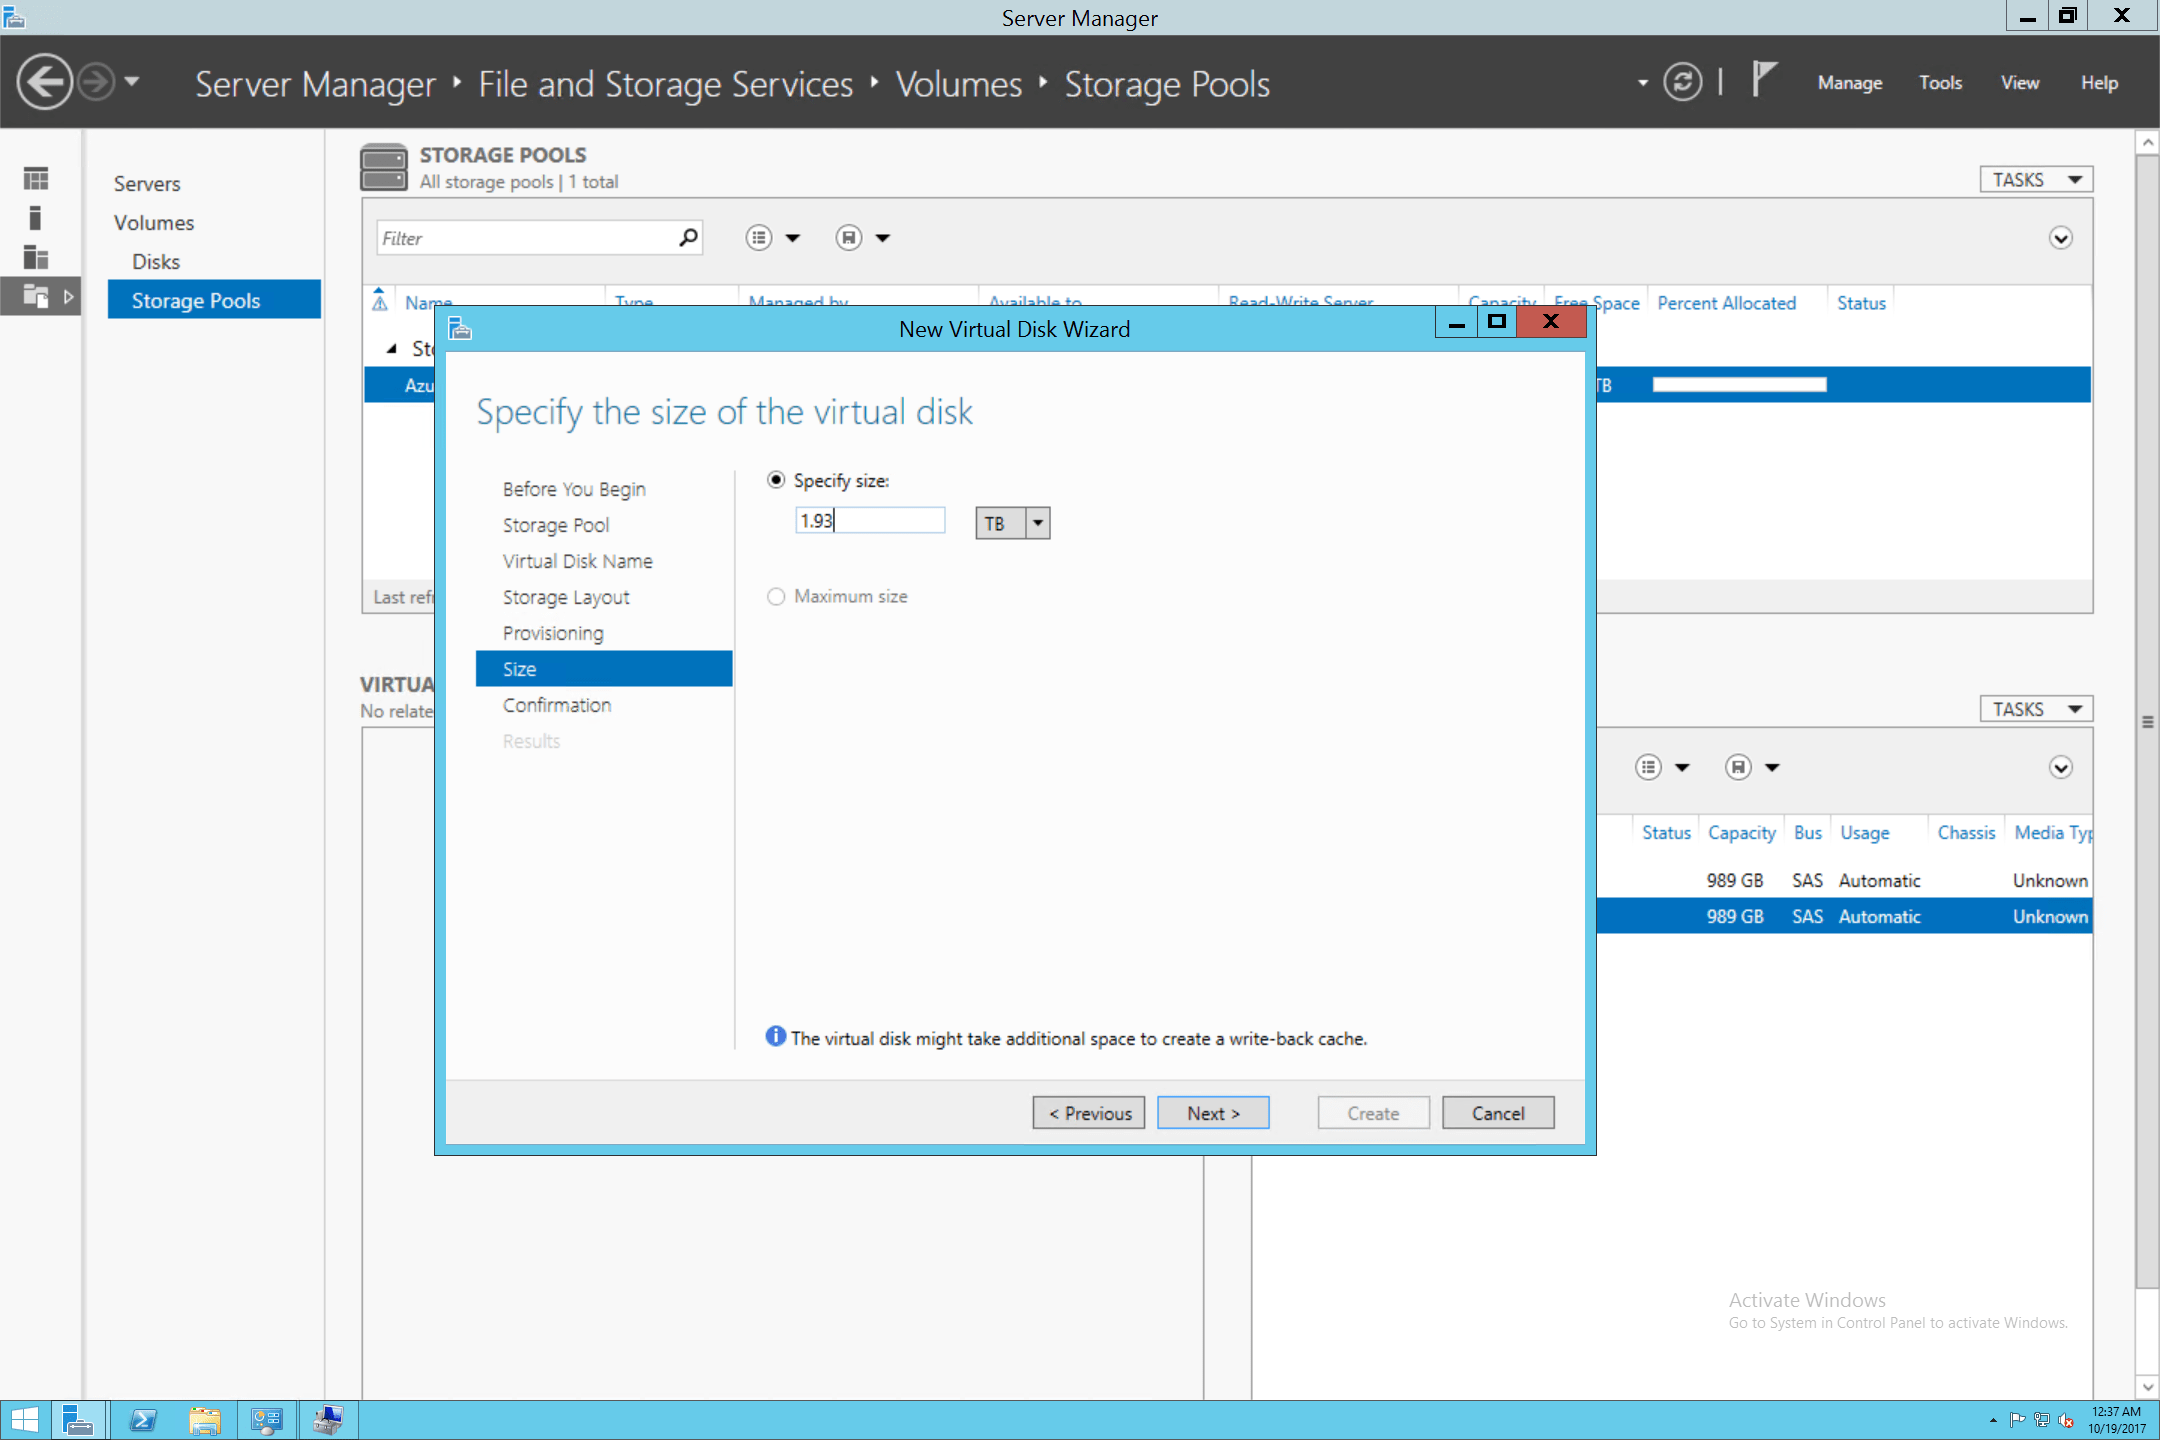Select the Local Server sidebar icon
2160x1440 pixels.
coord(36,217)
